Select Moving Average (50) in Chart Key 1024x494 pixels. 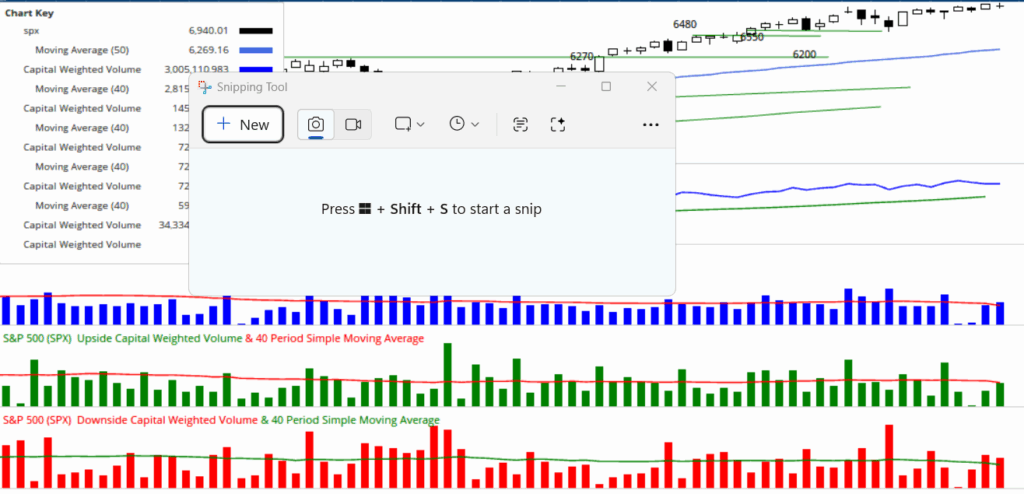[81, 50]
